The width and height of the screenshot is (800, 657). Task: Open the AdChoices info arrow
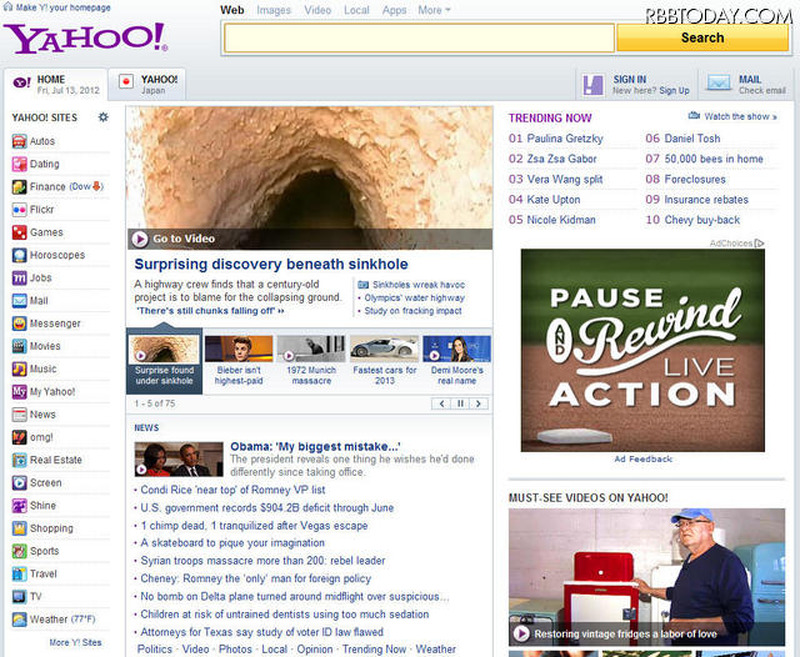pos(760,243)
